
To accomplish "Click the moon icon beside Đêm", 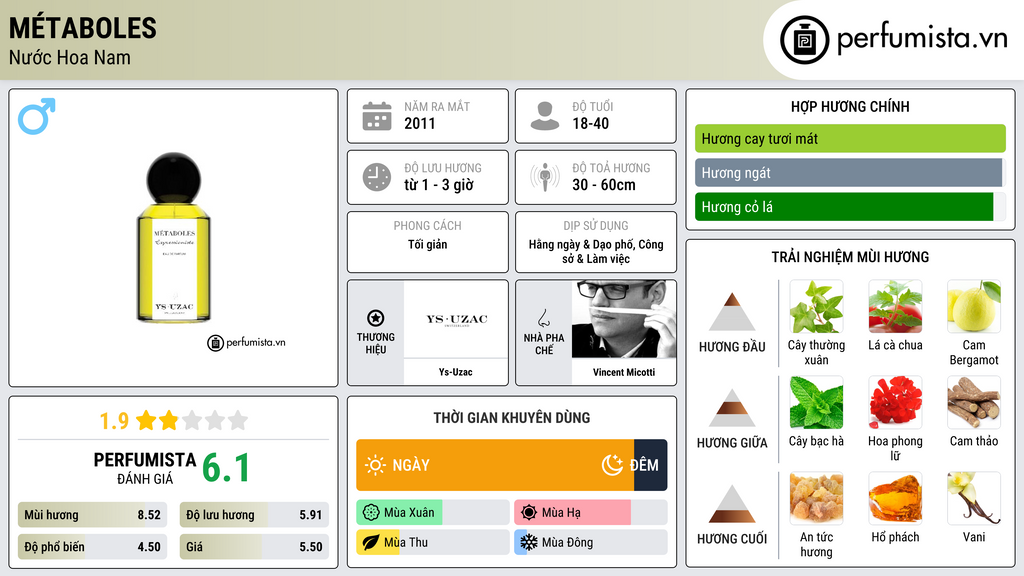I will pos(612,465).
